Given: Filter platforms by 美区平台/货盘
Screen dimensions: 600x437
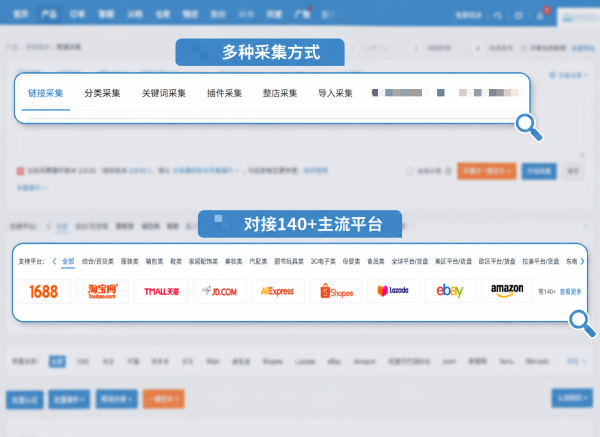Looking at the screenshot, I should (453, 261).
